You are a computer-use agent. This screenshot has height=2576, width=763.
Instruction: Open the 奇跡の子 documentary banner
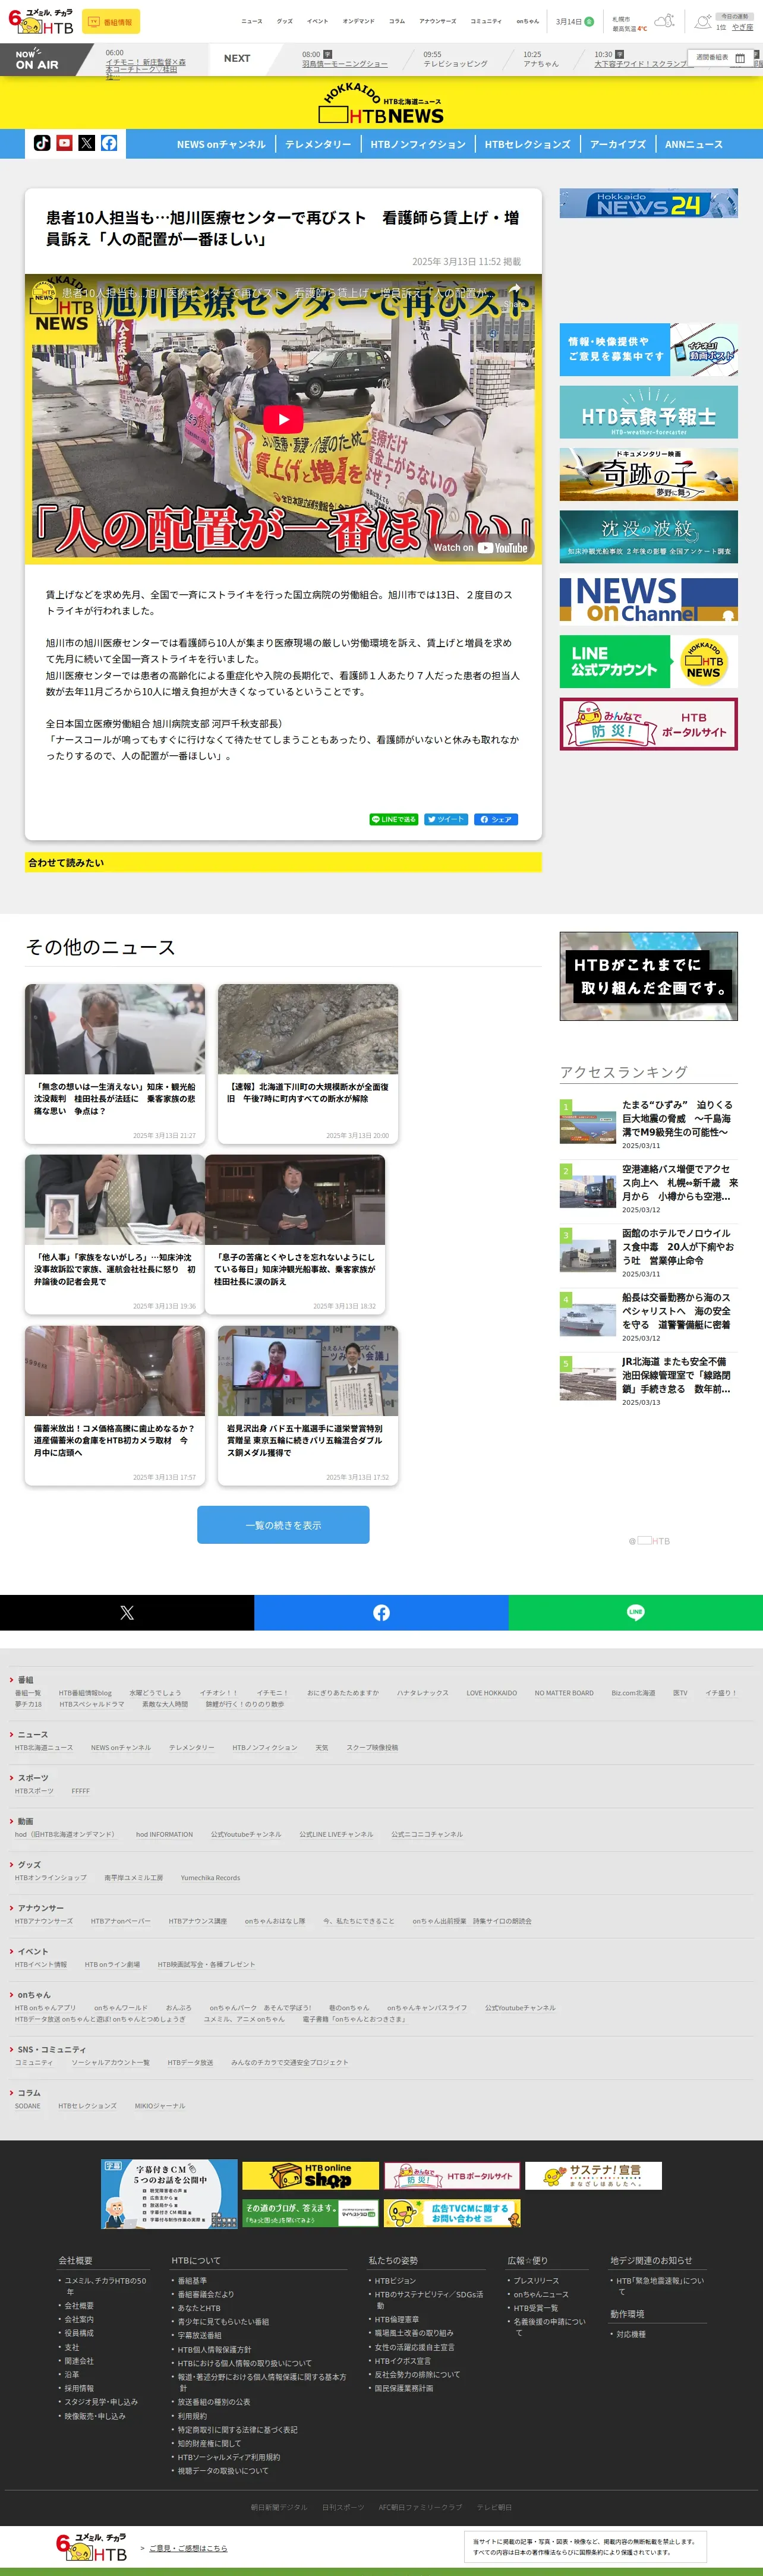(648, 474)
